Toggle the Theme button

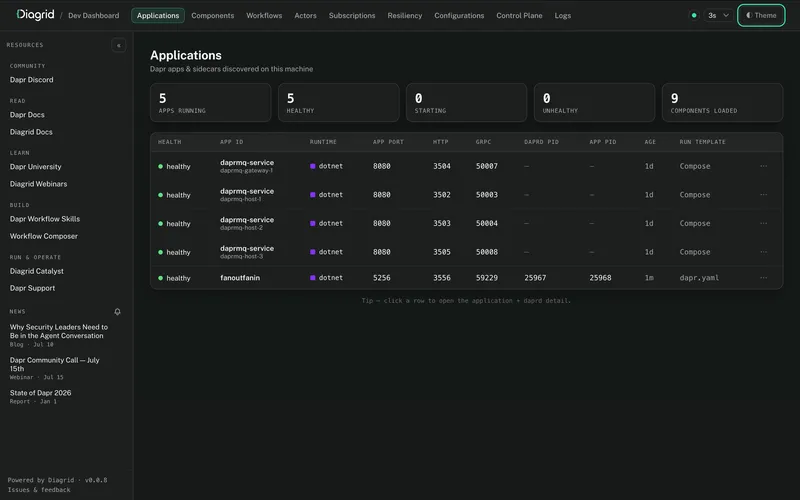point(761,15)
